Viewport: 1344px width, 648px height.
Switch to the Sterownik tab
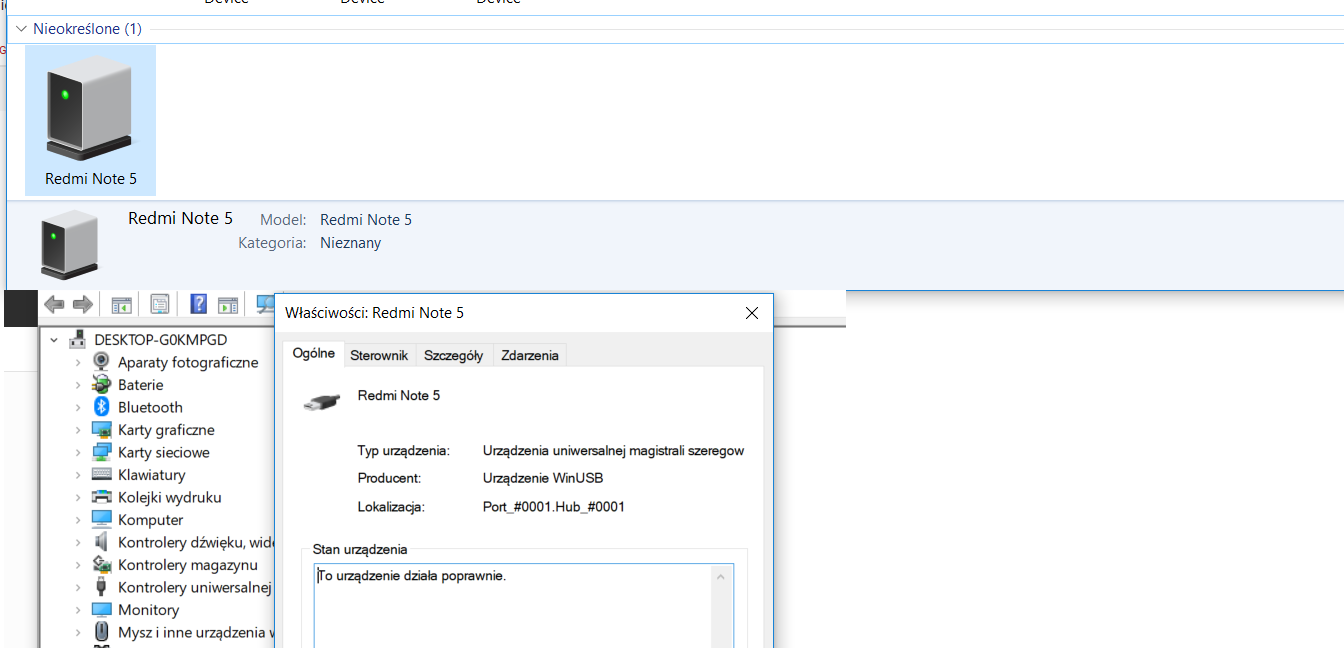379,355
